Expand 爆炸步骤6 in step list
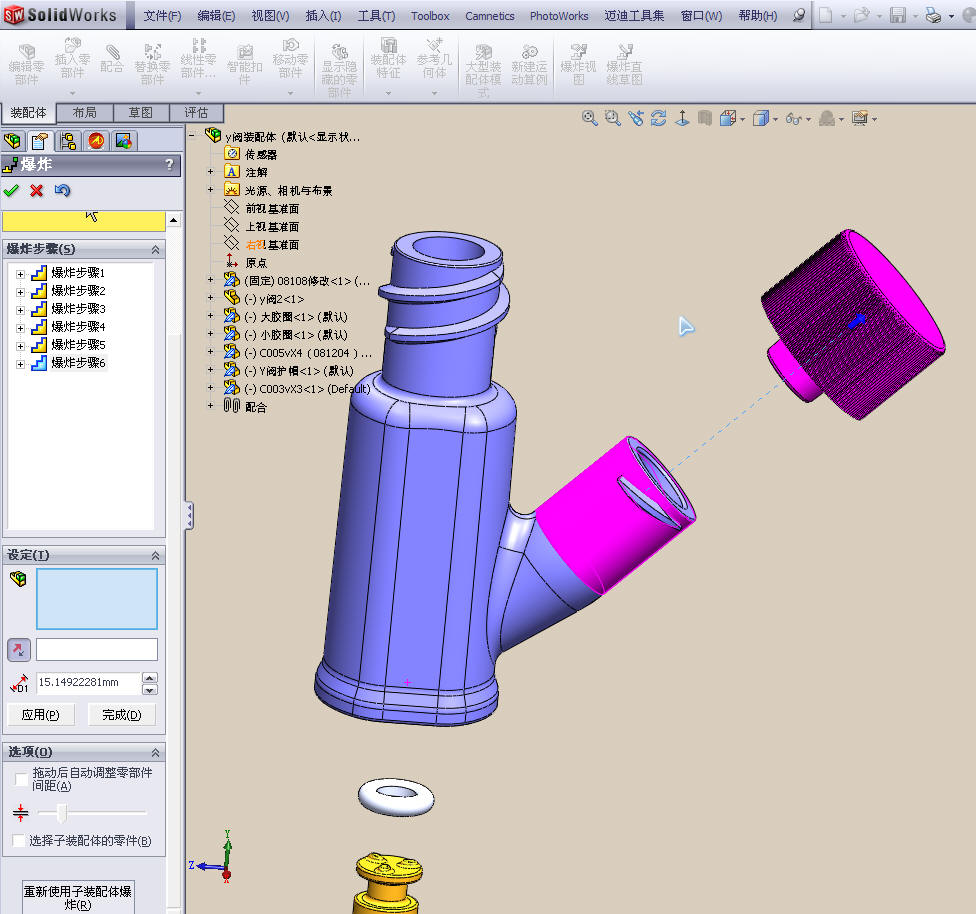The width and height of the screenshot is (976, 914). [x=21, y=364]
